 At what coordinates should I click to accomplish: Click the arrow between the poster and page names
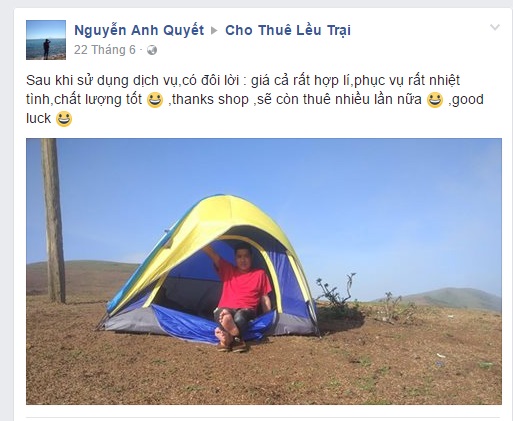click(x=214, y=31)
